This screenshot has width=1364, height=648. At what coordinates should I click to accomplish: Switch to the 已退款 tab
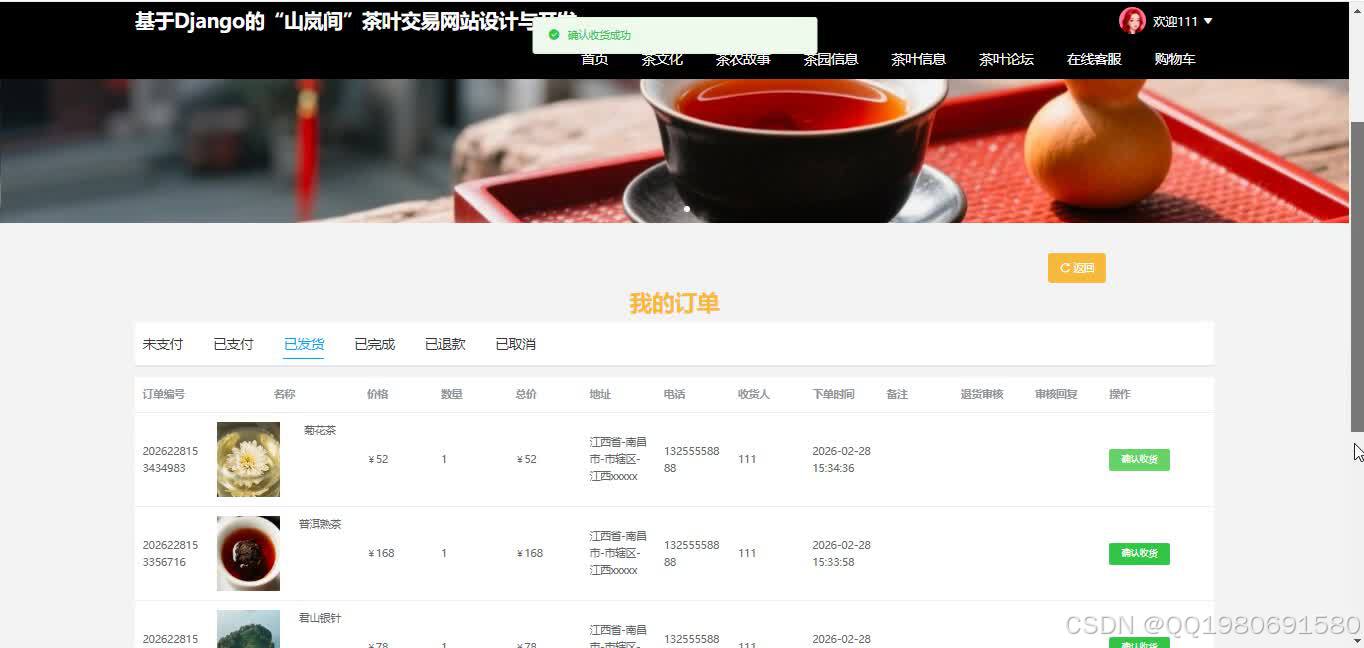[445, 344]
